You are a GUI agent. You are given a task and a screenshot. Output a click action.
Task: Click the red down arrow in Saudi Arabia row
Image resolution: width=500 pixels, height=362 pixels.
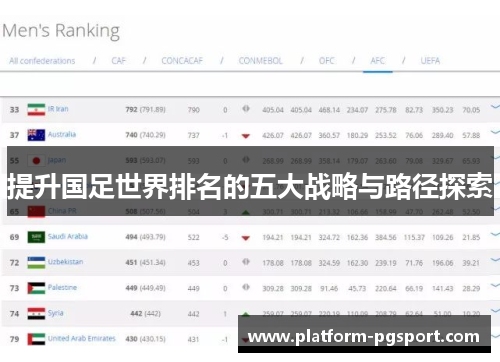tap(246, 238)
